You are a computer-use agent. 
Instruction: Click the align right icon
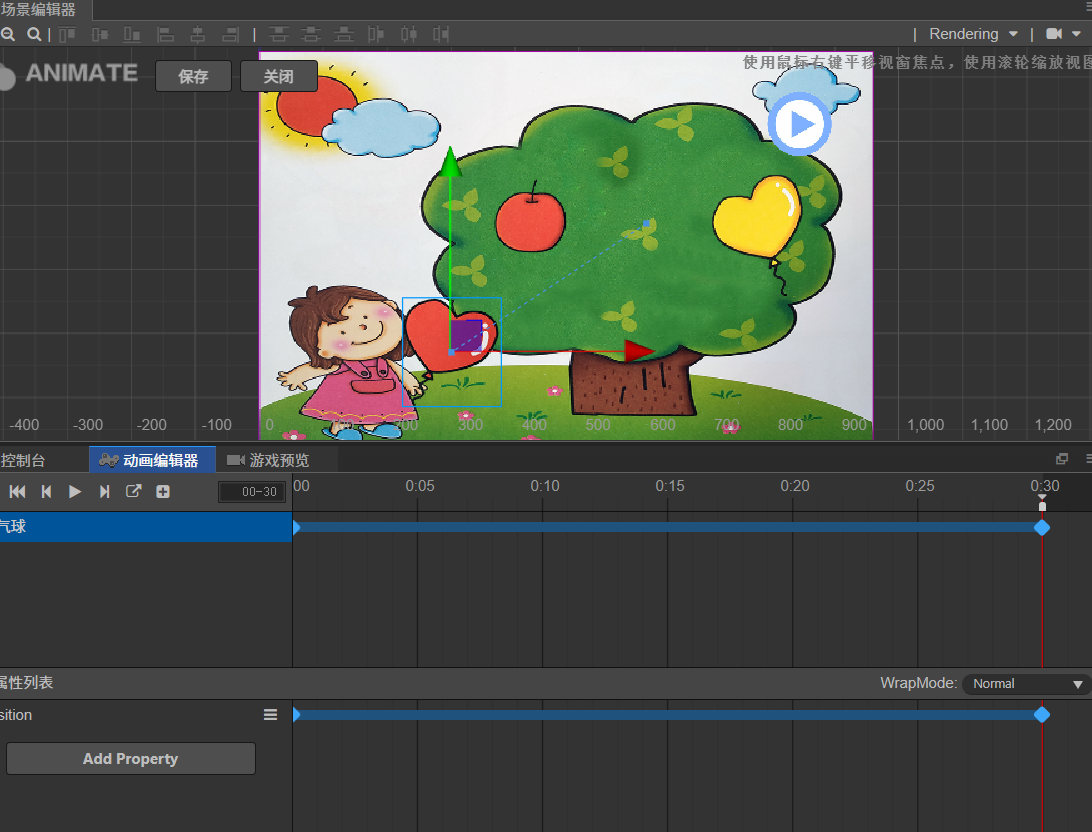tap(231, 34)
